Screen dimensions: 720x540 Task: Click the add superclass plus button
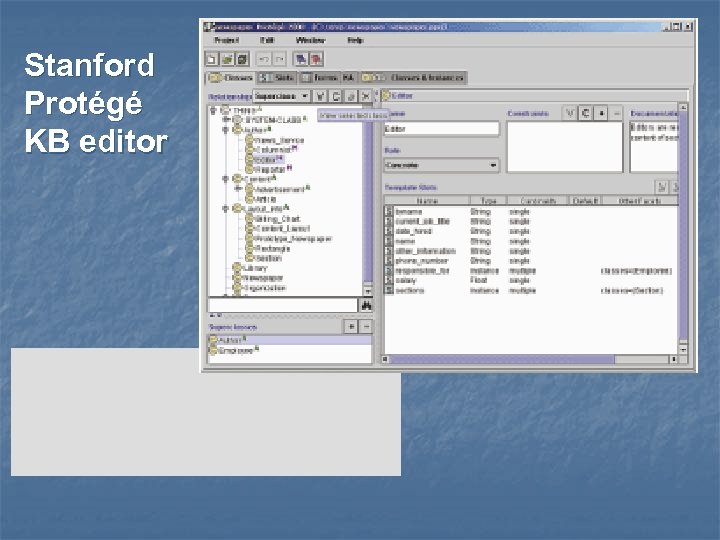(351, 327)
